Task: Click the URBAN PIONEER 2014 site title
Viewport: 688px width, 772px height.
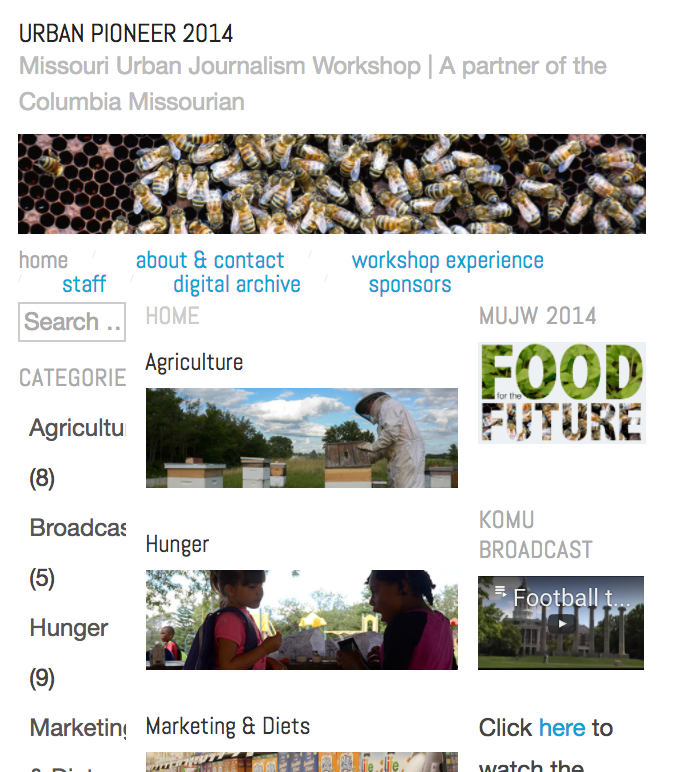Action: [x=126, y=33]
